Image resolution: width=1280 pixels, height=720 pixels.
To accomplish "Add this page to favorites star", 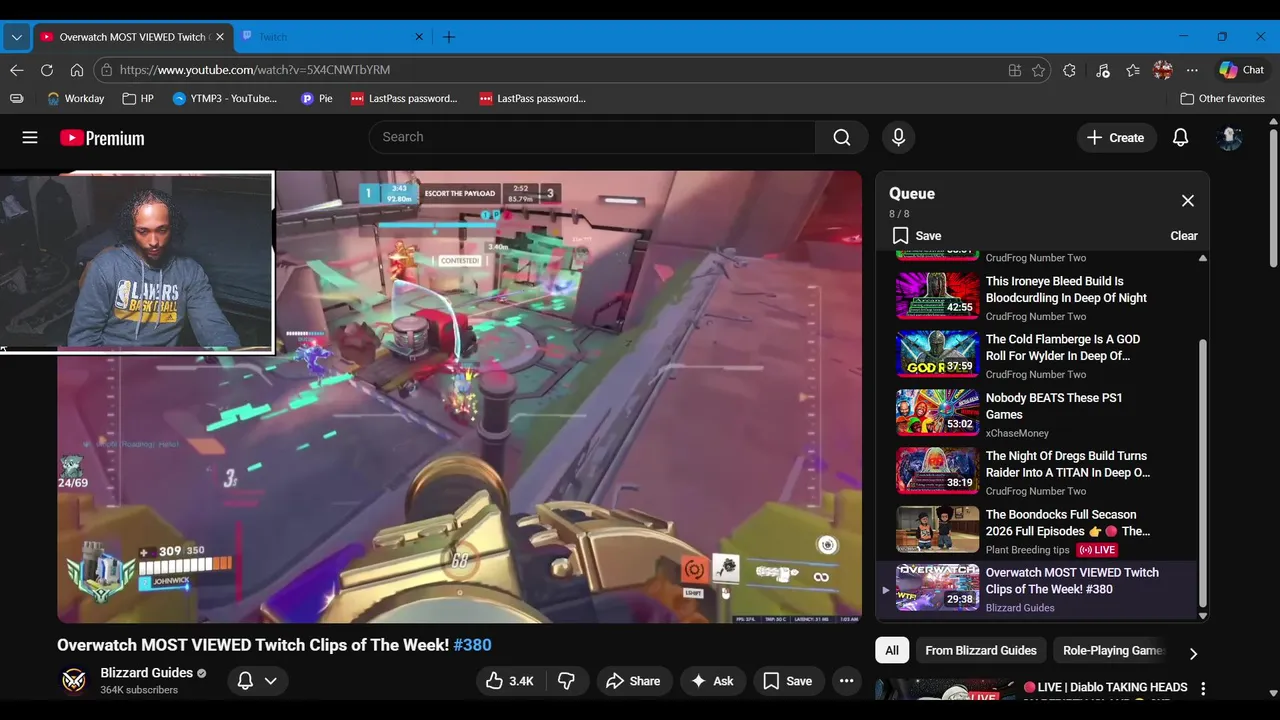I will pos(1039,70).
